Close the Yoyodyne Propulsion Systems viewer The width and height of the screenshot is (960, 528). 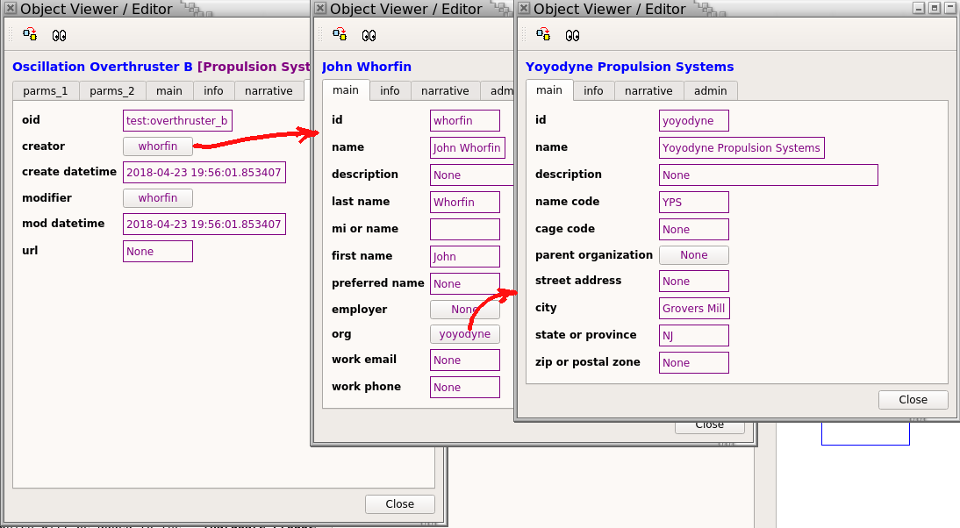[x=913, y=399]
